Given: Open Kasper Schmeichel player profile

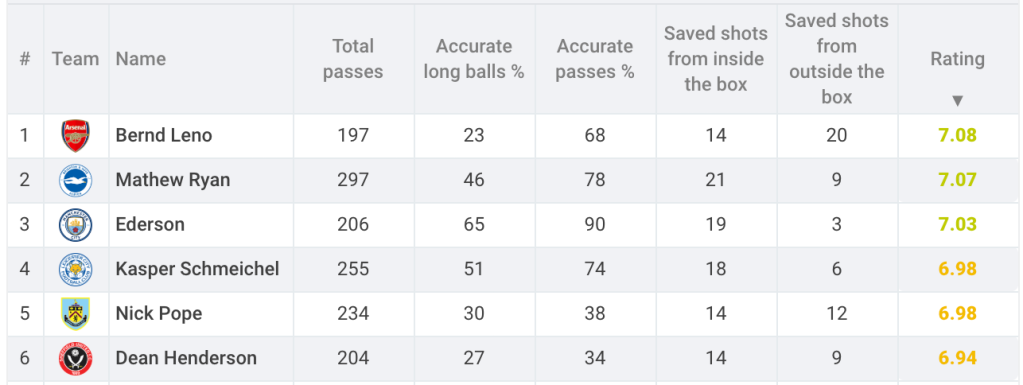Looking at the screenshot, I should tap(198, 268).
